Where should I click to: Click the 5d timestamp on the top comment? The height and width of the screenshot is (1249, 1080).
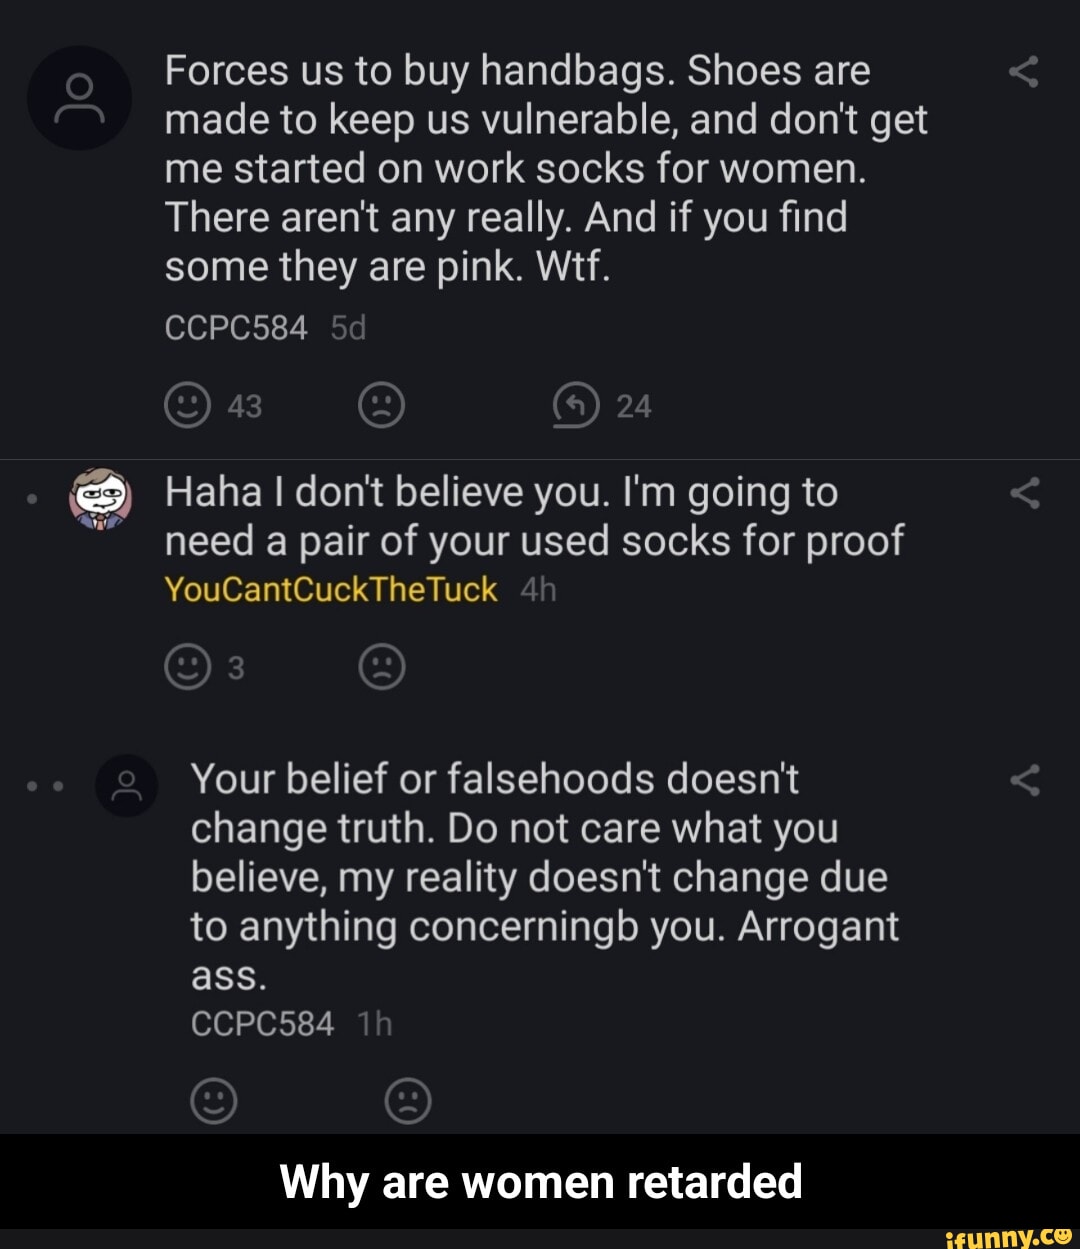coord(348,327)
